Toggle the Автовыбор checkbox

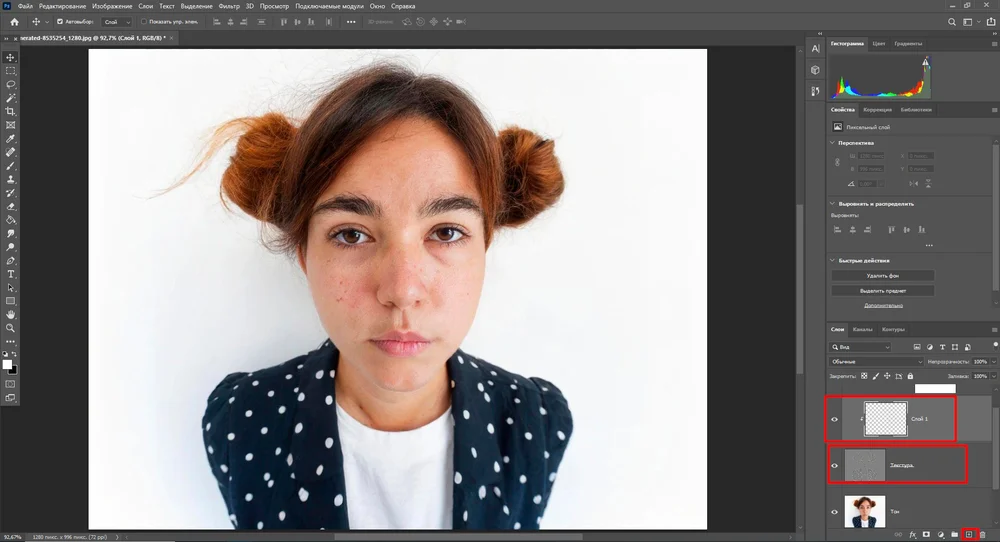pos(60,21)
